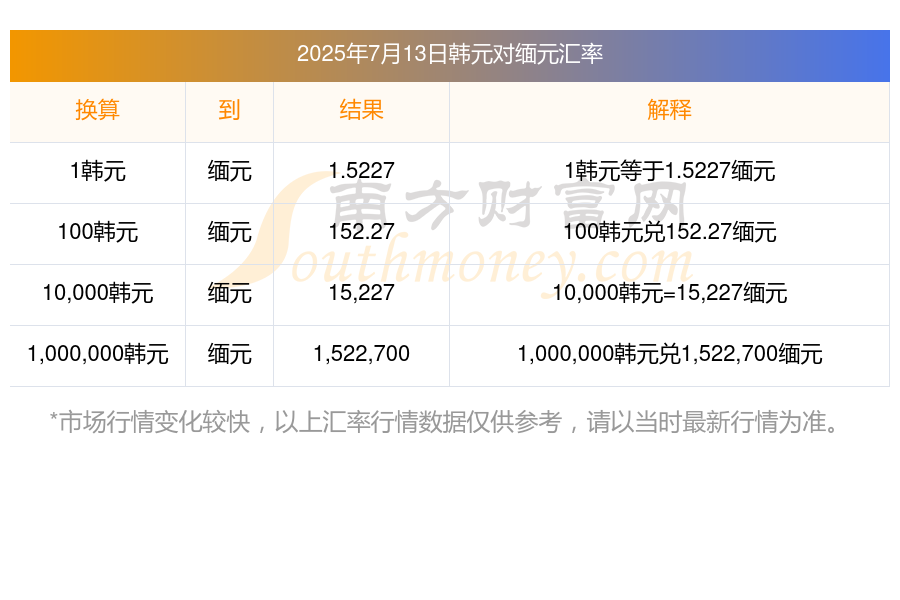Click the '100韩元' cell
Viewport: 900px width, 600px height.
coord(98,232)
